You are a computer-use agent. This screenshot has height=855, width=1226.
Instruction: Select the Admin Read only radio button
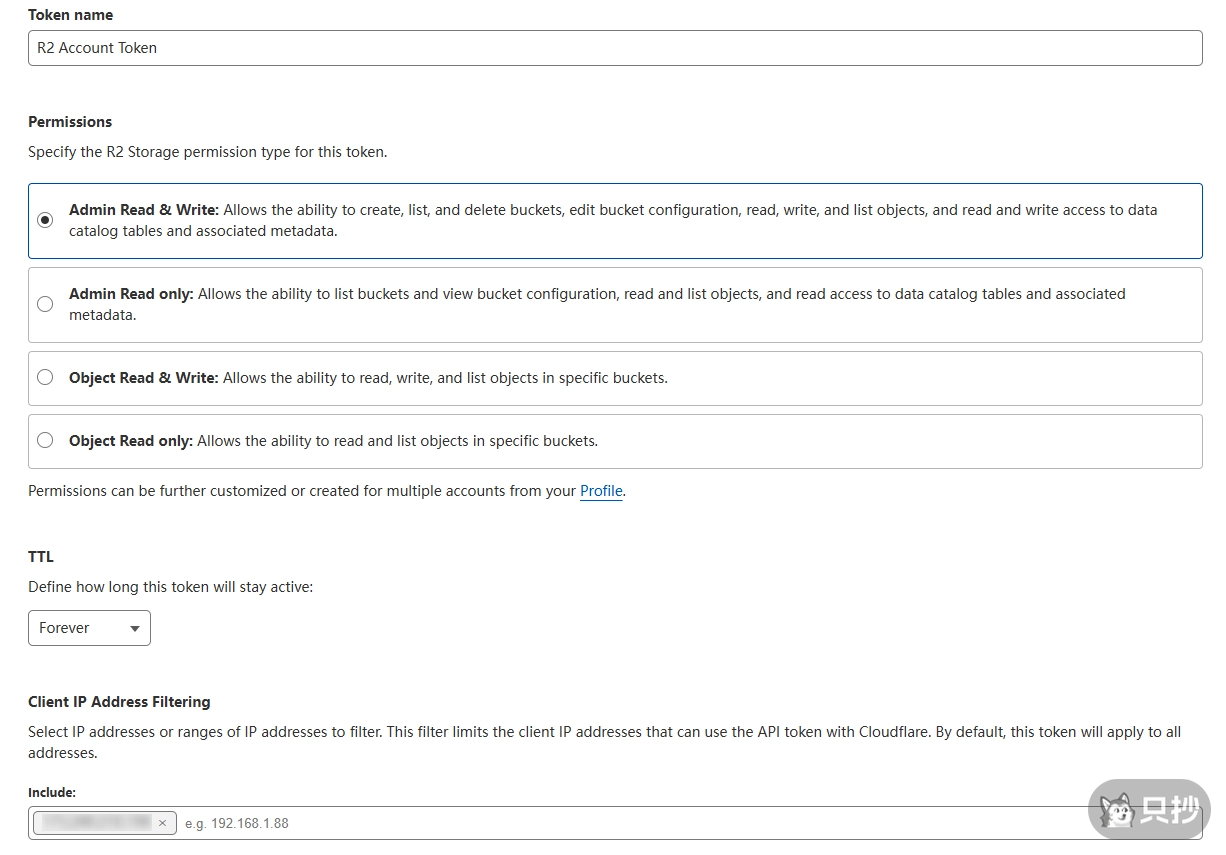(45, 304)
